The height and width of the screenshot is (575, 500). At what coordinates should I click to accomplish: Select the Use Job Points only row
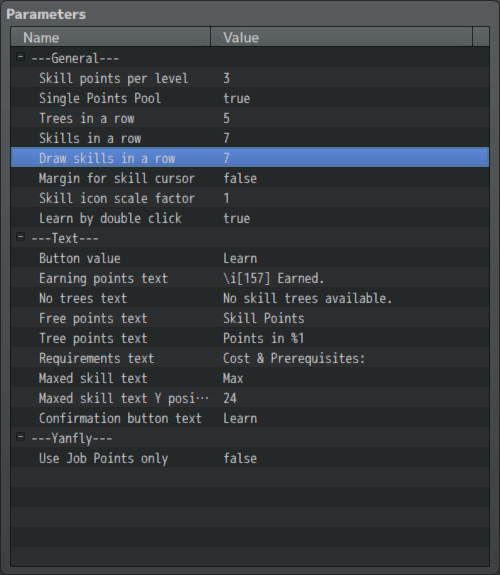coord(250,458)
